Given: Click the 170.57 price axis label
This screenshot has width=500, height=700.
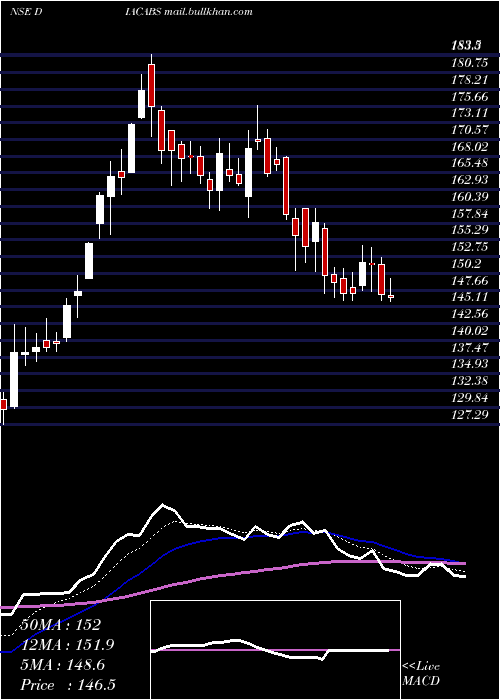Looking at the screenshot, I should click(470, 130).
